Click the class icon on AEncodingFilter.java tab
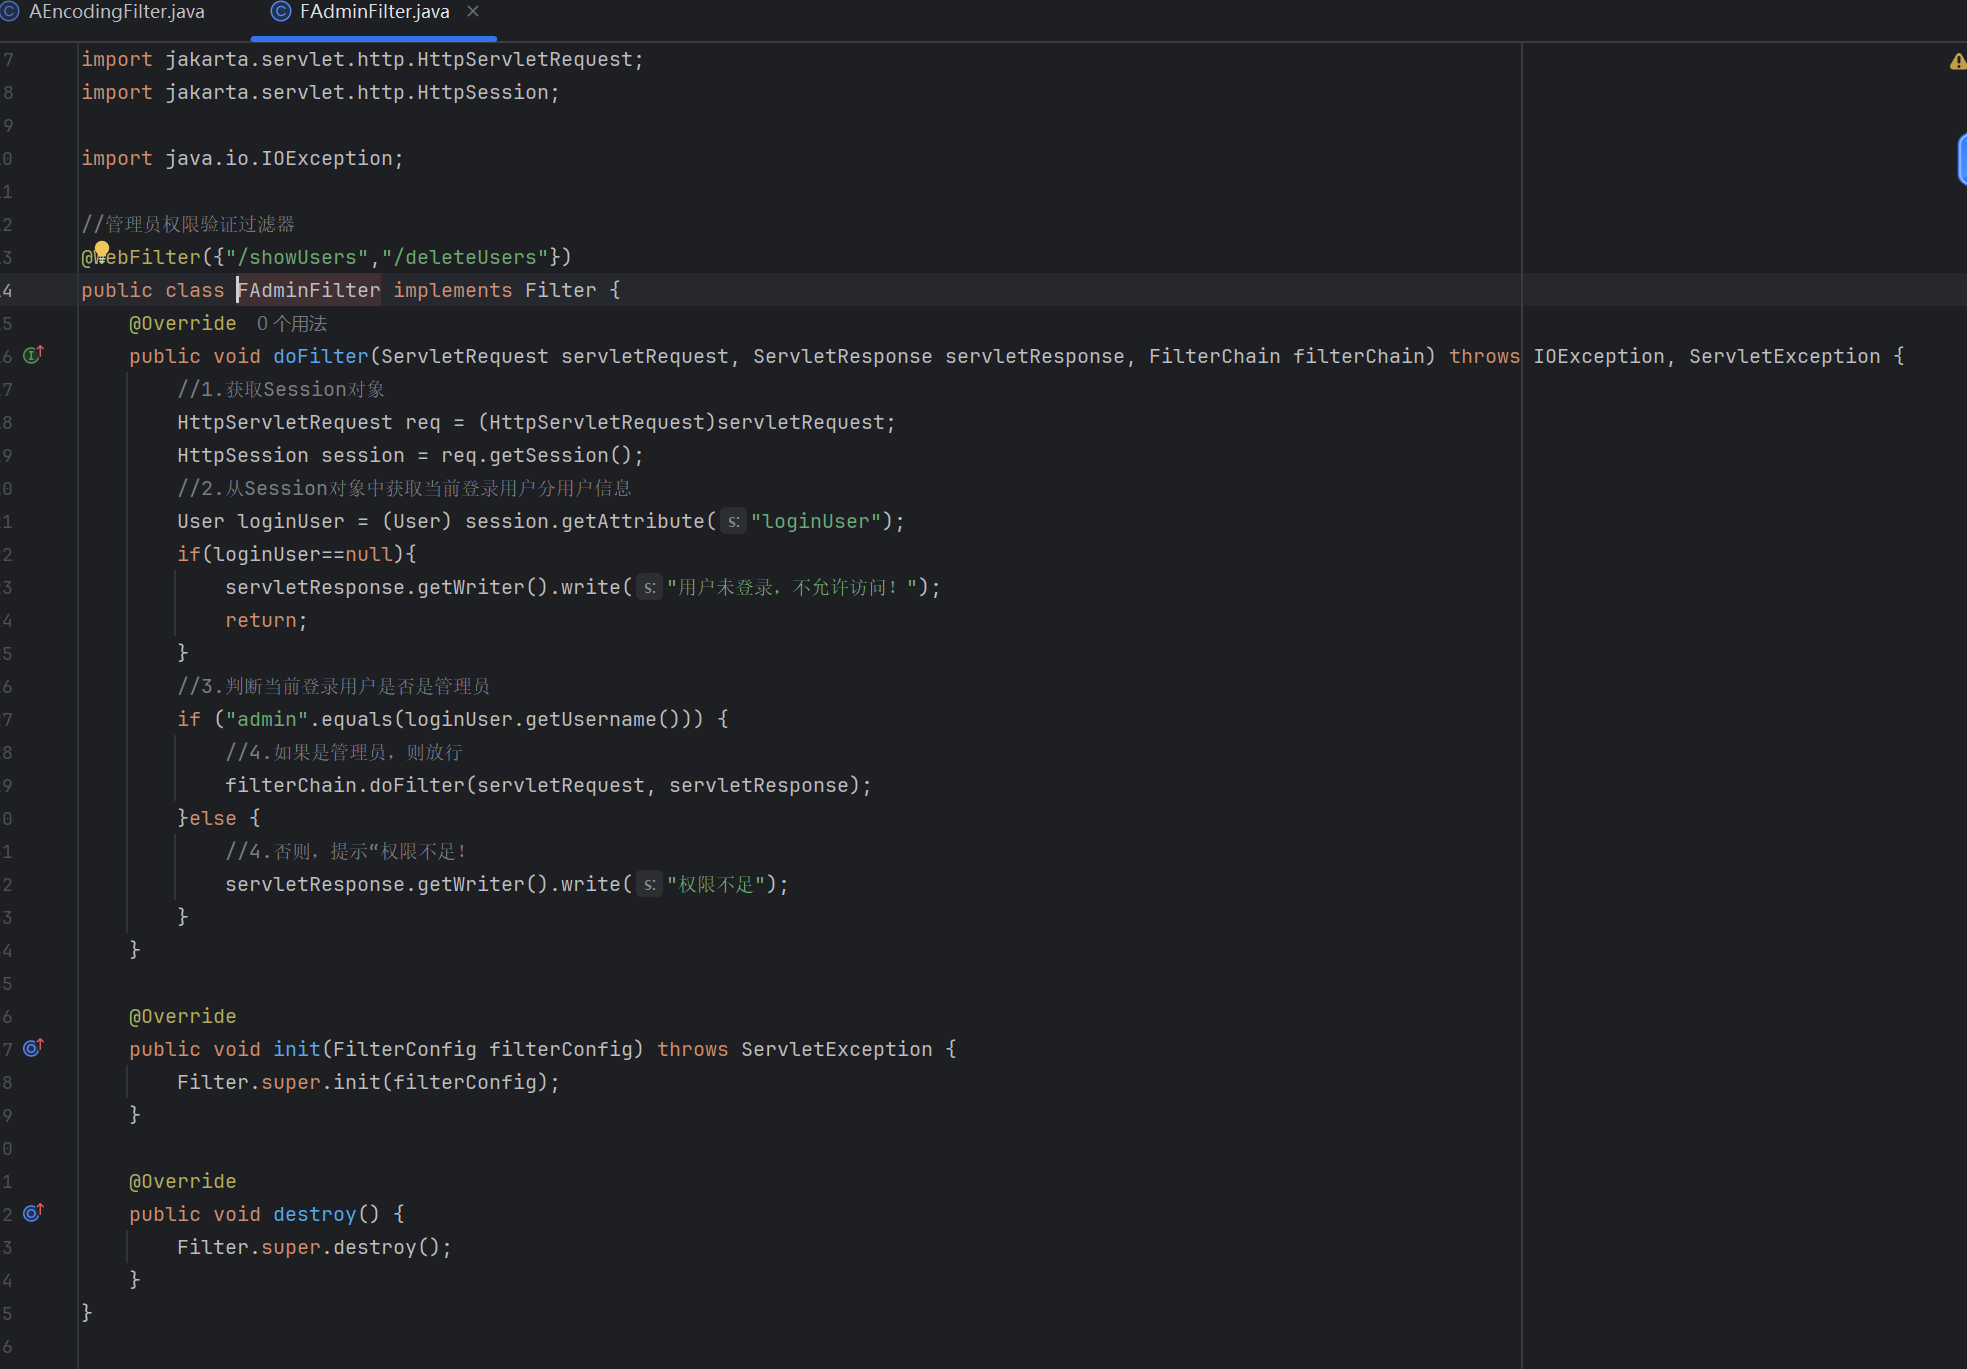 pos(10,12)
